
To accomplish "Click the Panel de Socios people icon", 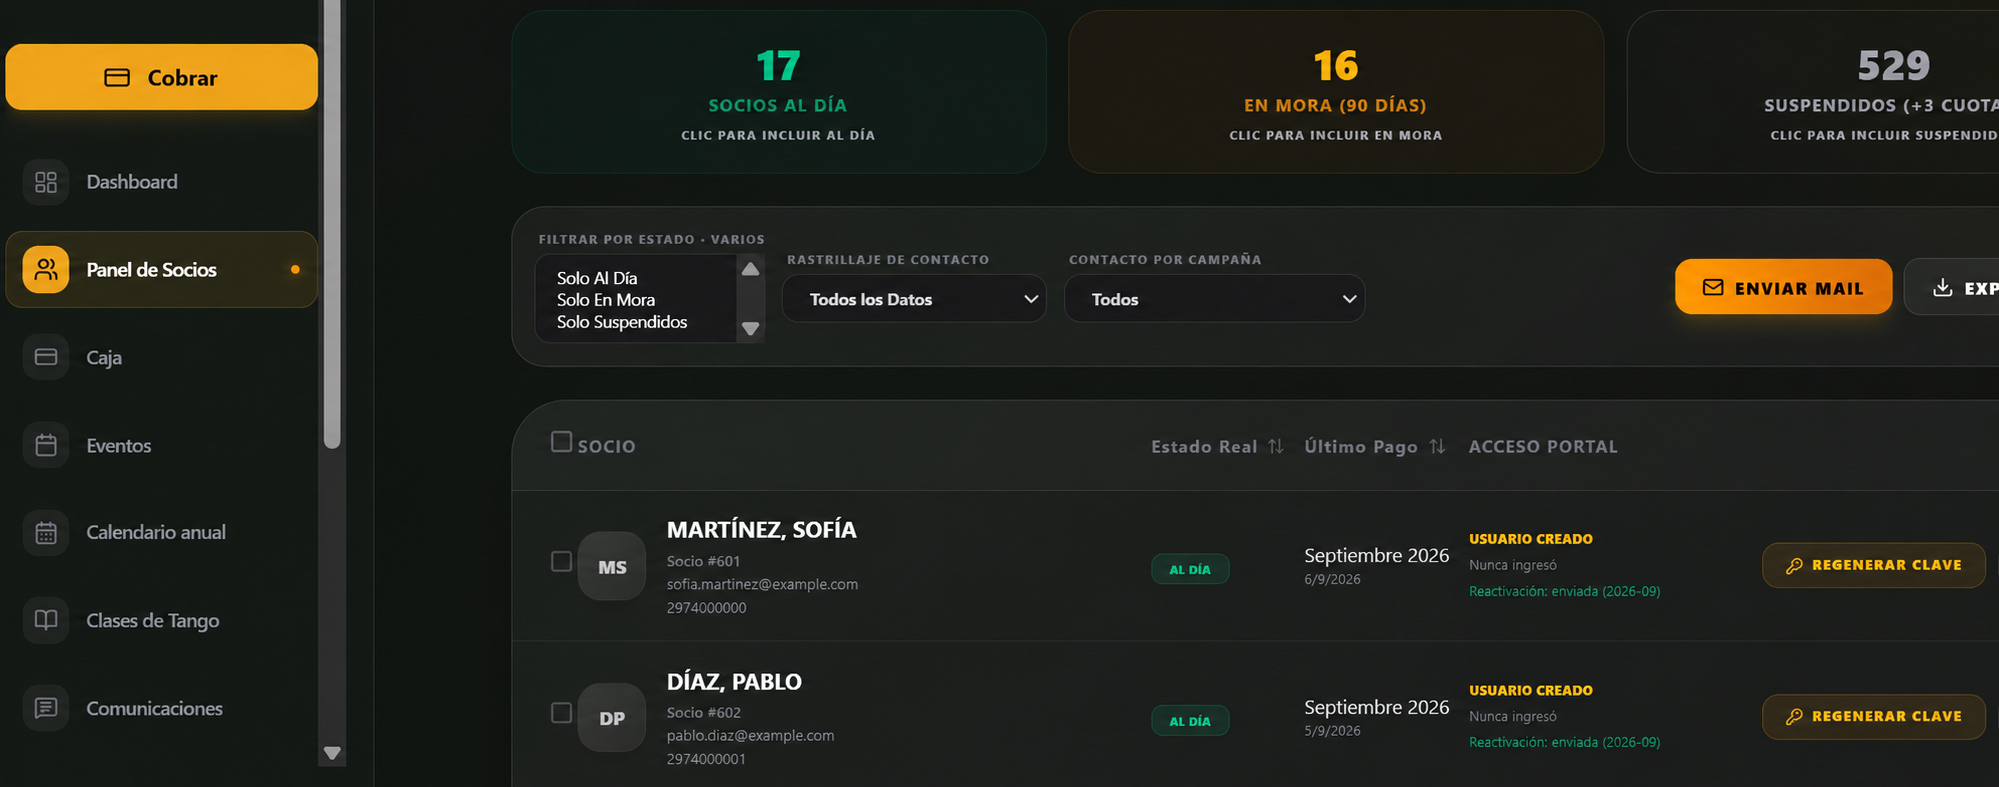I will [46, 269].
